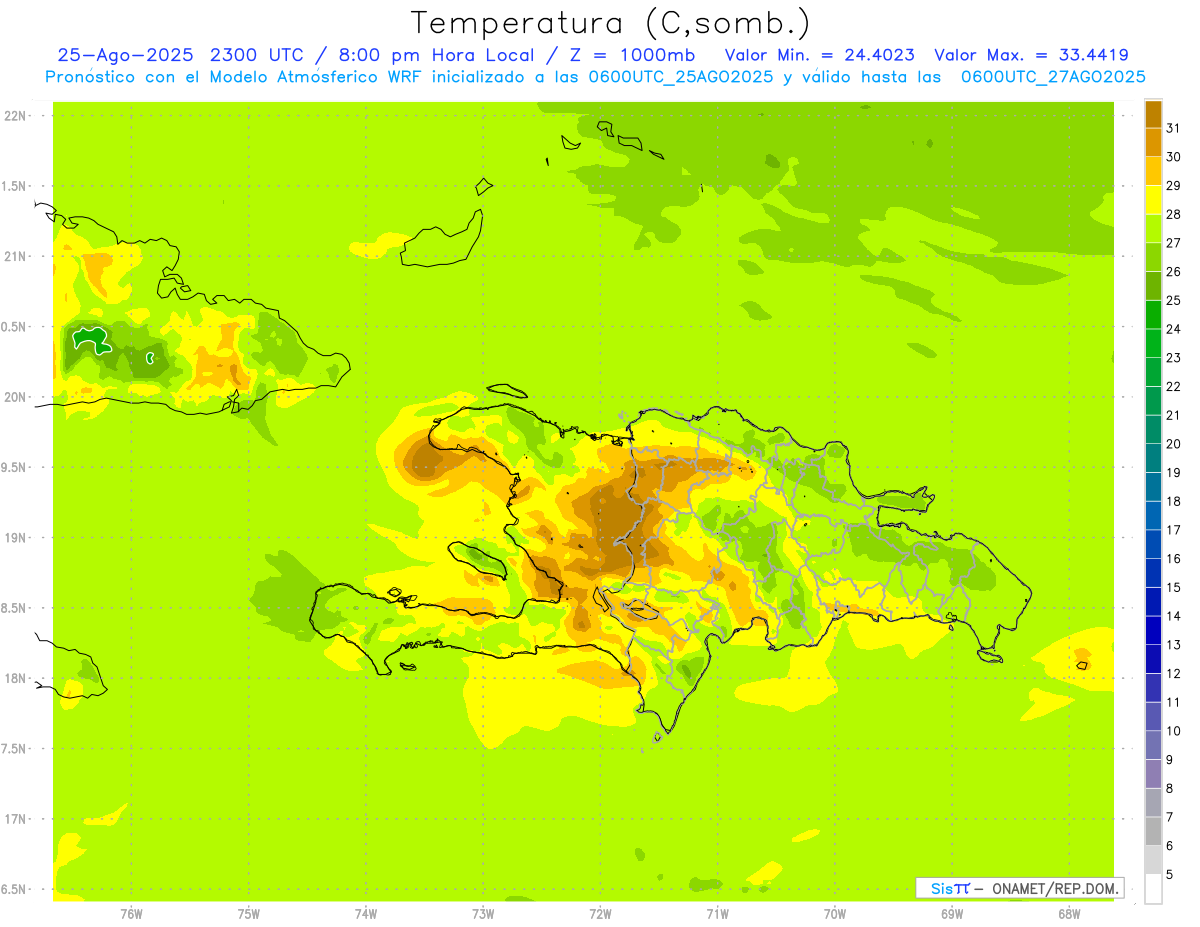
Task: Click the '0600UTC_27AGO2025' valid-until time text
Action: coord(1053,77)
